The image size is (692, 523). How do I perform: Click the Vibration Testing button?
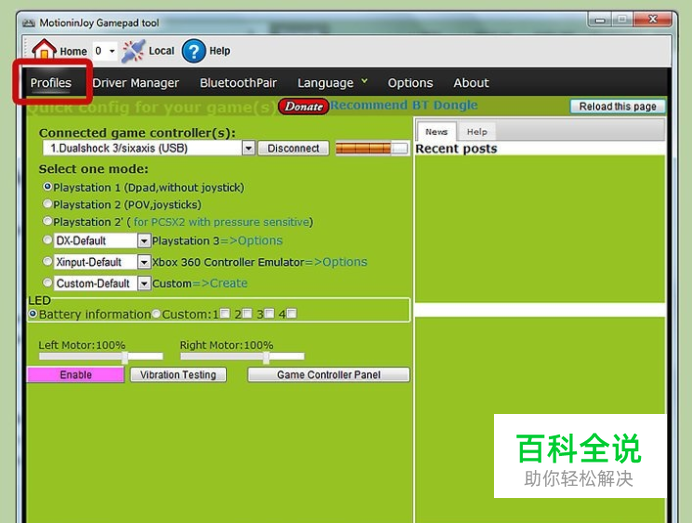point(178,375)
